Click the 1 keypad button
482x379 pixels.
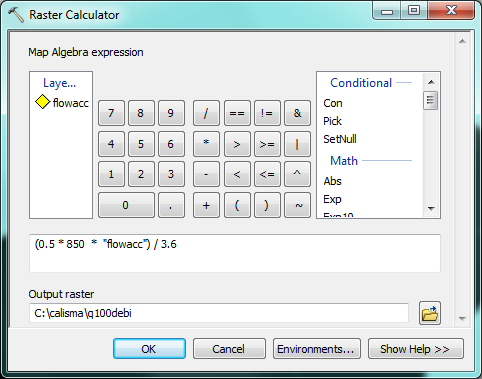click(111, 174)
